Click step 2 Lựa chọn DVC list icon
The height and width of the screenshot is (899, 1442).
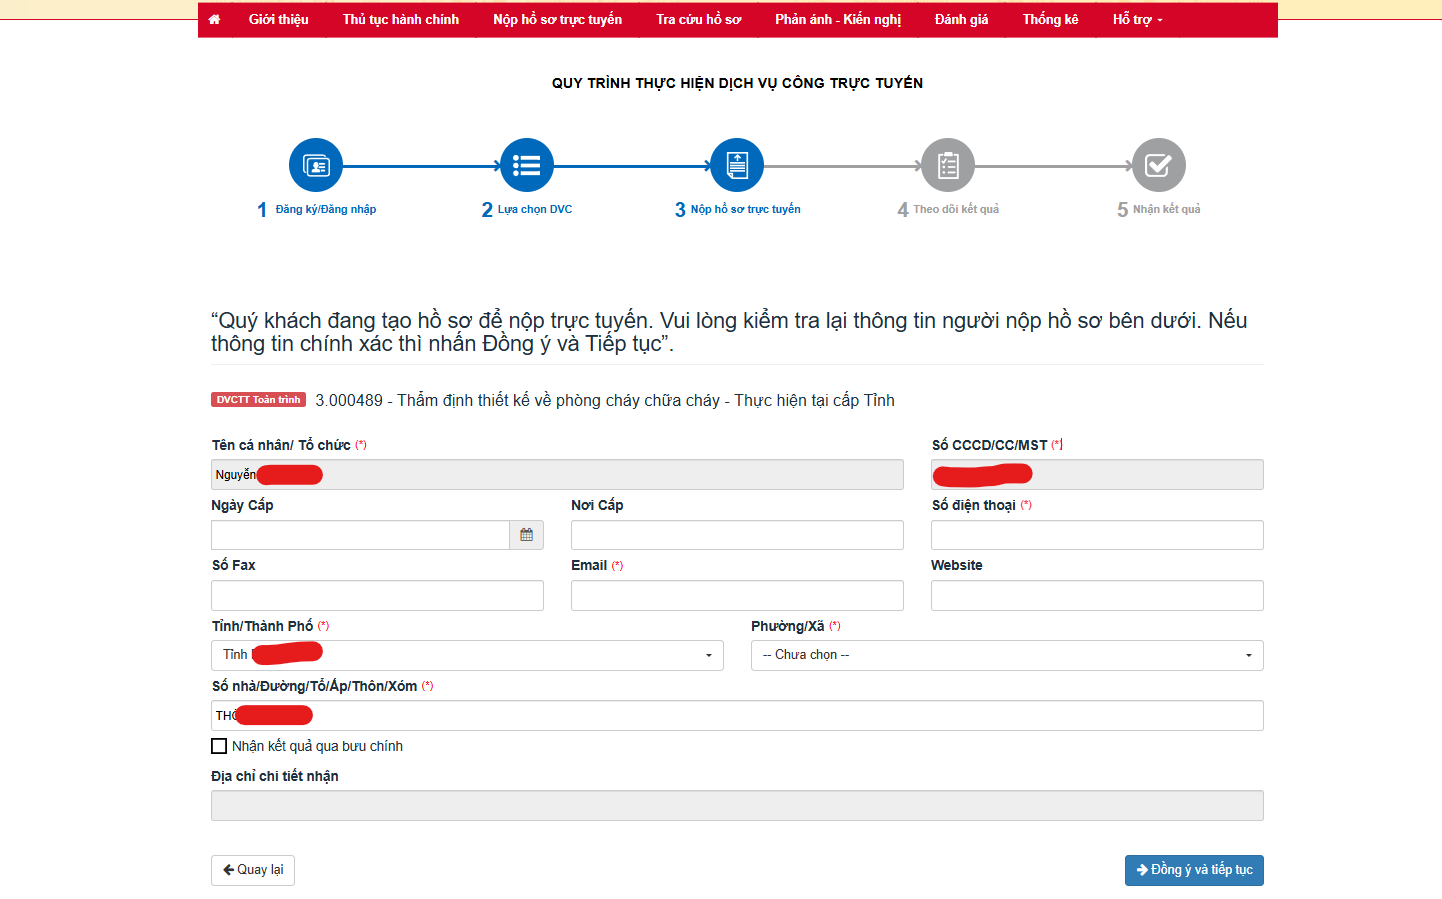pos(527,165)
